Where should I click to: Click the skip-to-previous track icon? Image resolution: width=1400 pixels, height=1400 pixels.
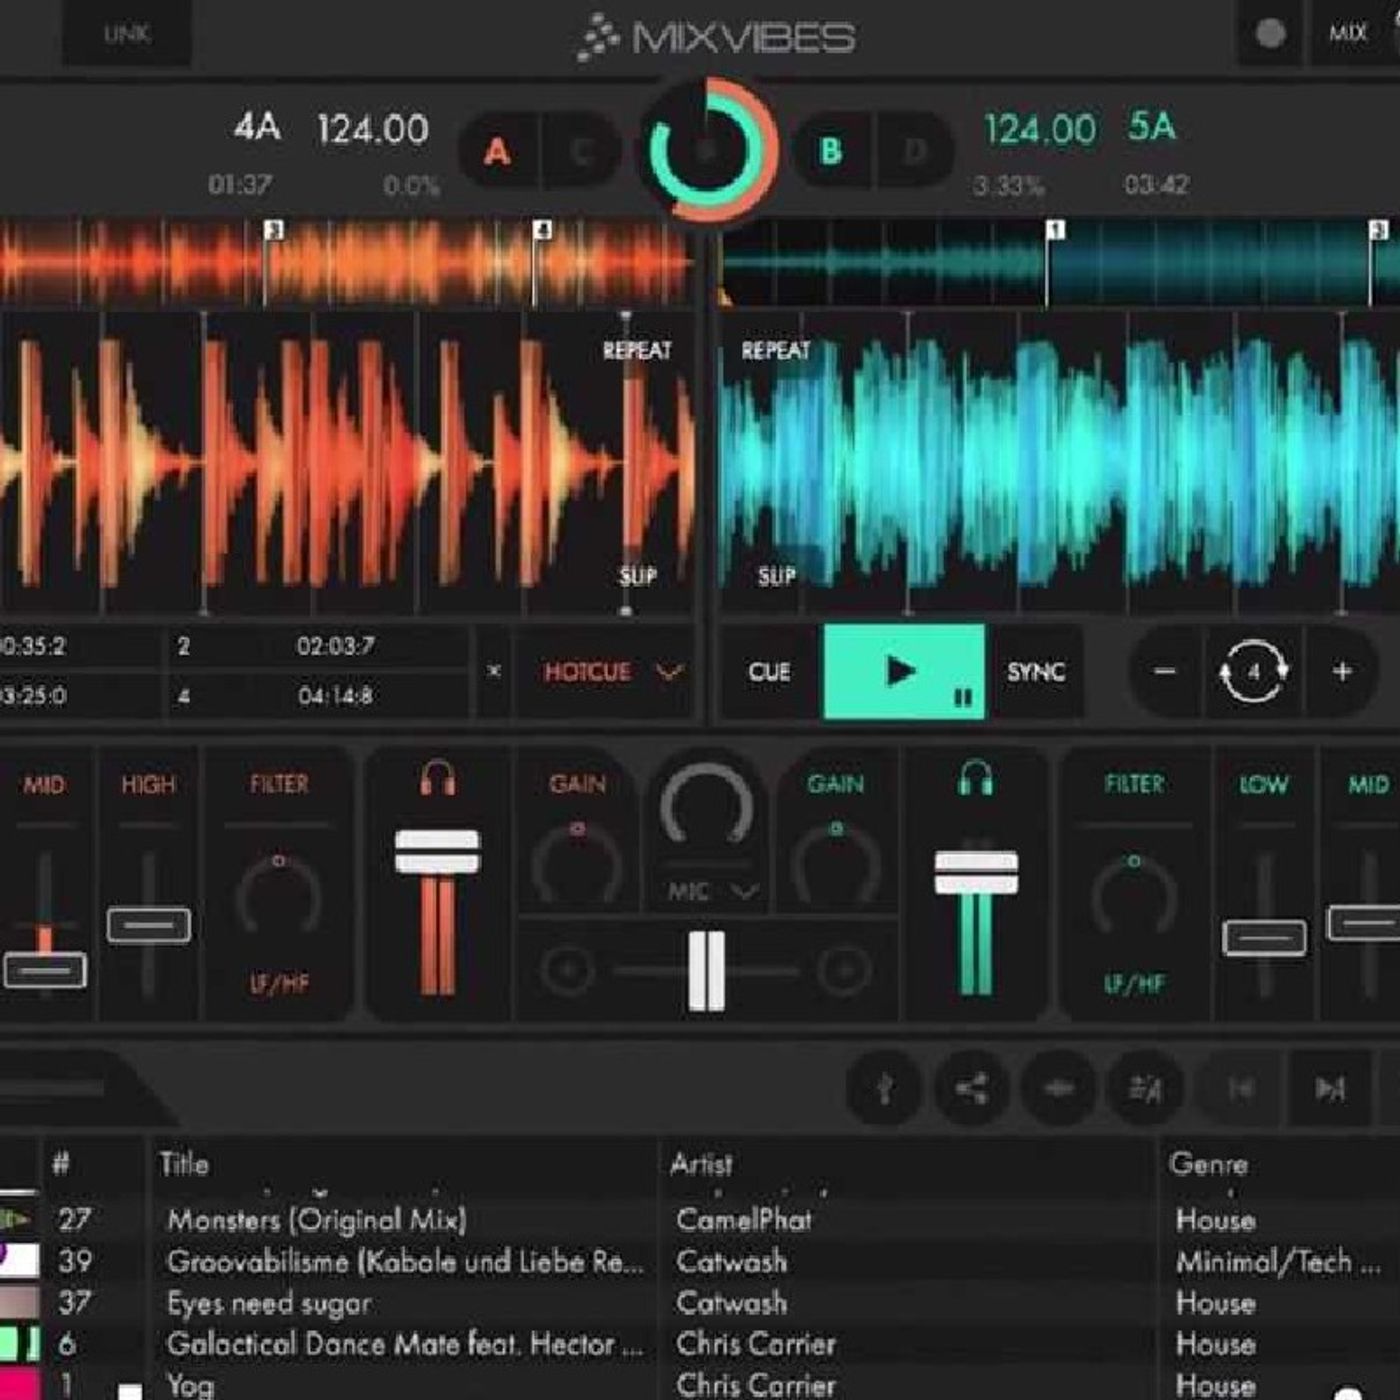(1241, 1088)
